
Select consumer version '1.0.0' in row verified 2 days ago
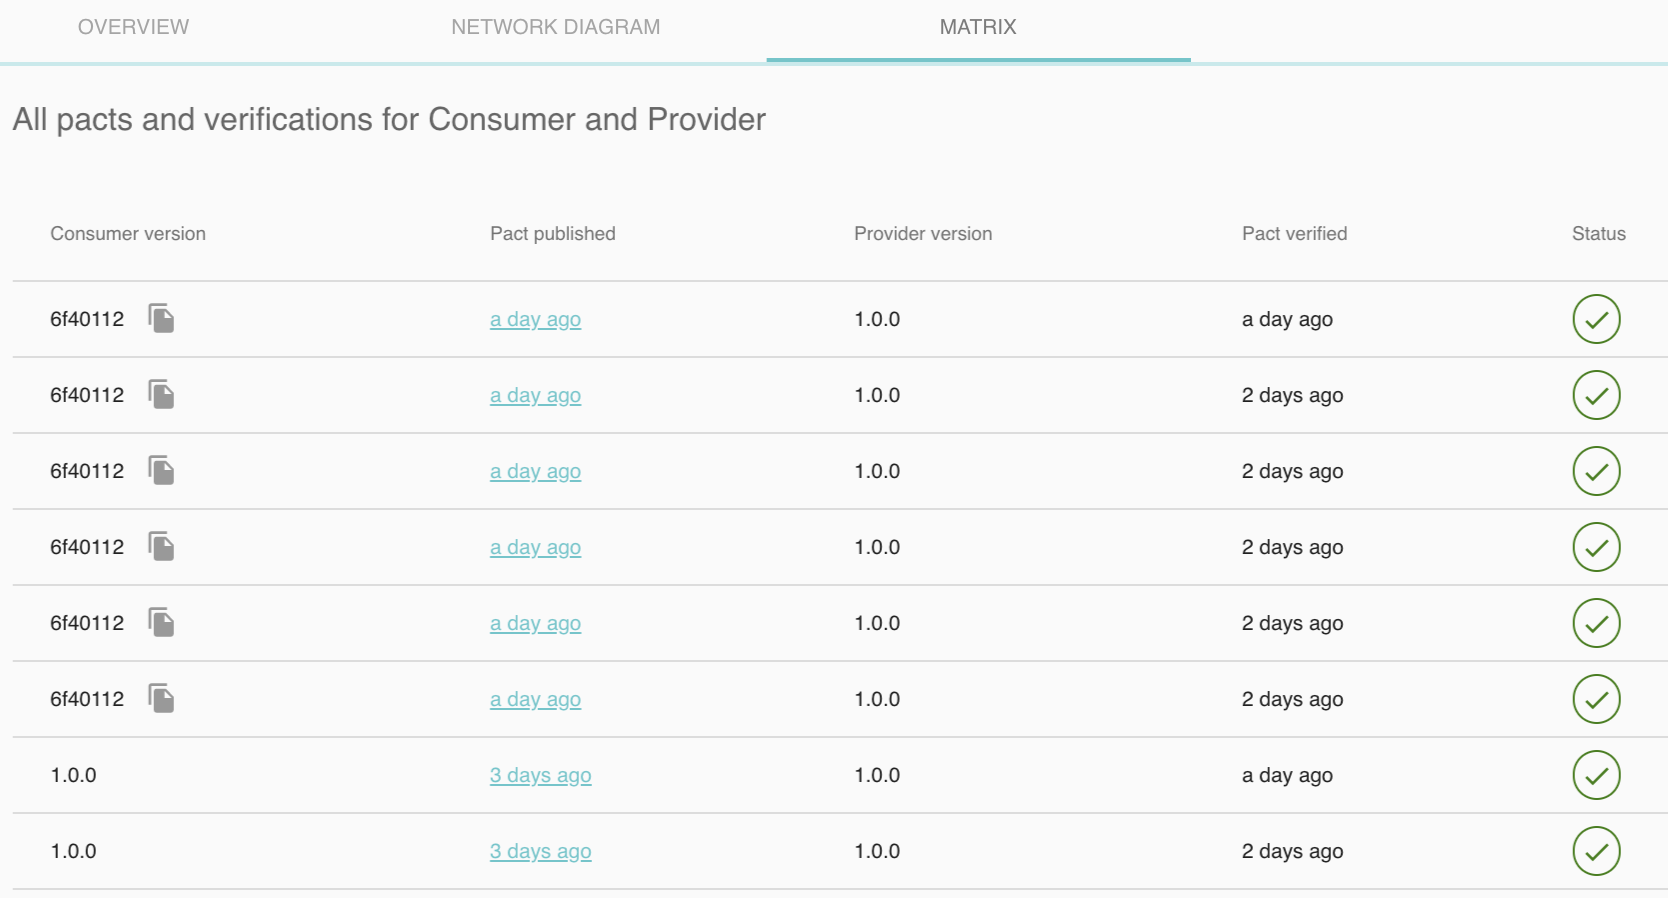click(73, 851)
